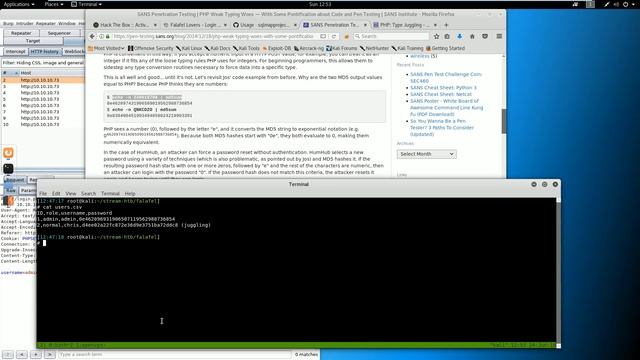Click the Firefox page vertical scrollbar
The image size is (640, 360).
(x=504, y=121)
